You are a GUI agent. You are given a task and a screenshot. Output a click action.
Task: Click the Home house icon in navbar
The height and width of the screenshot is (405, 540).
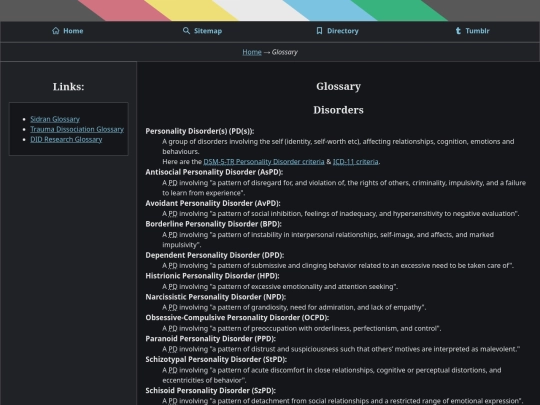coord(56,31)
